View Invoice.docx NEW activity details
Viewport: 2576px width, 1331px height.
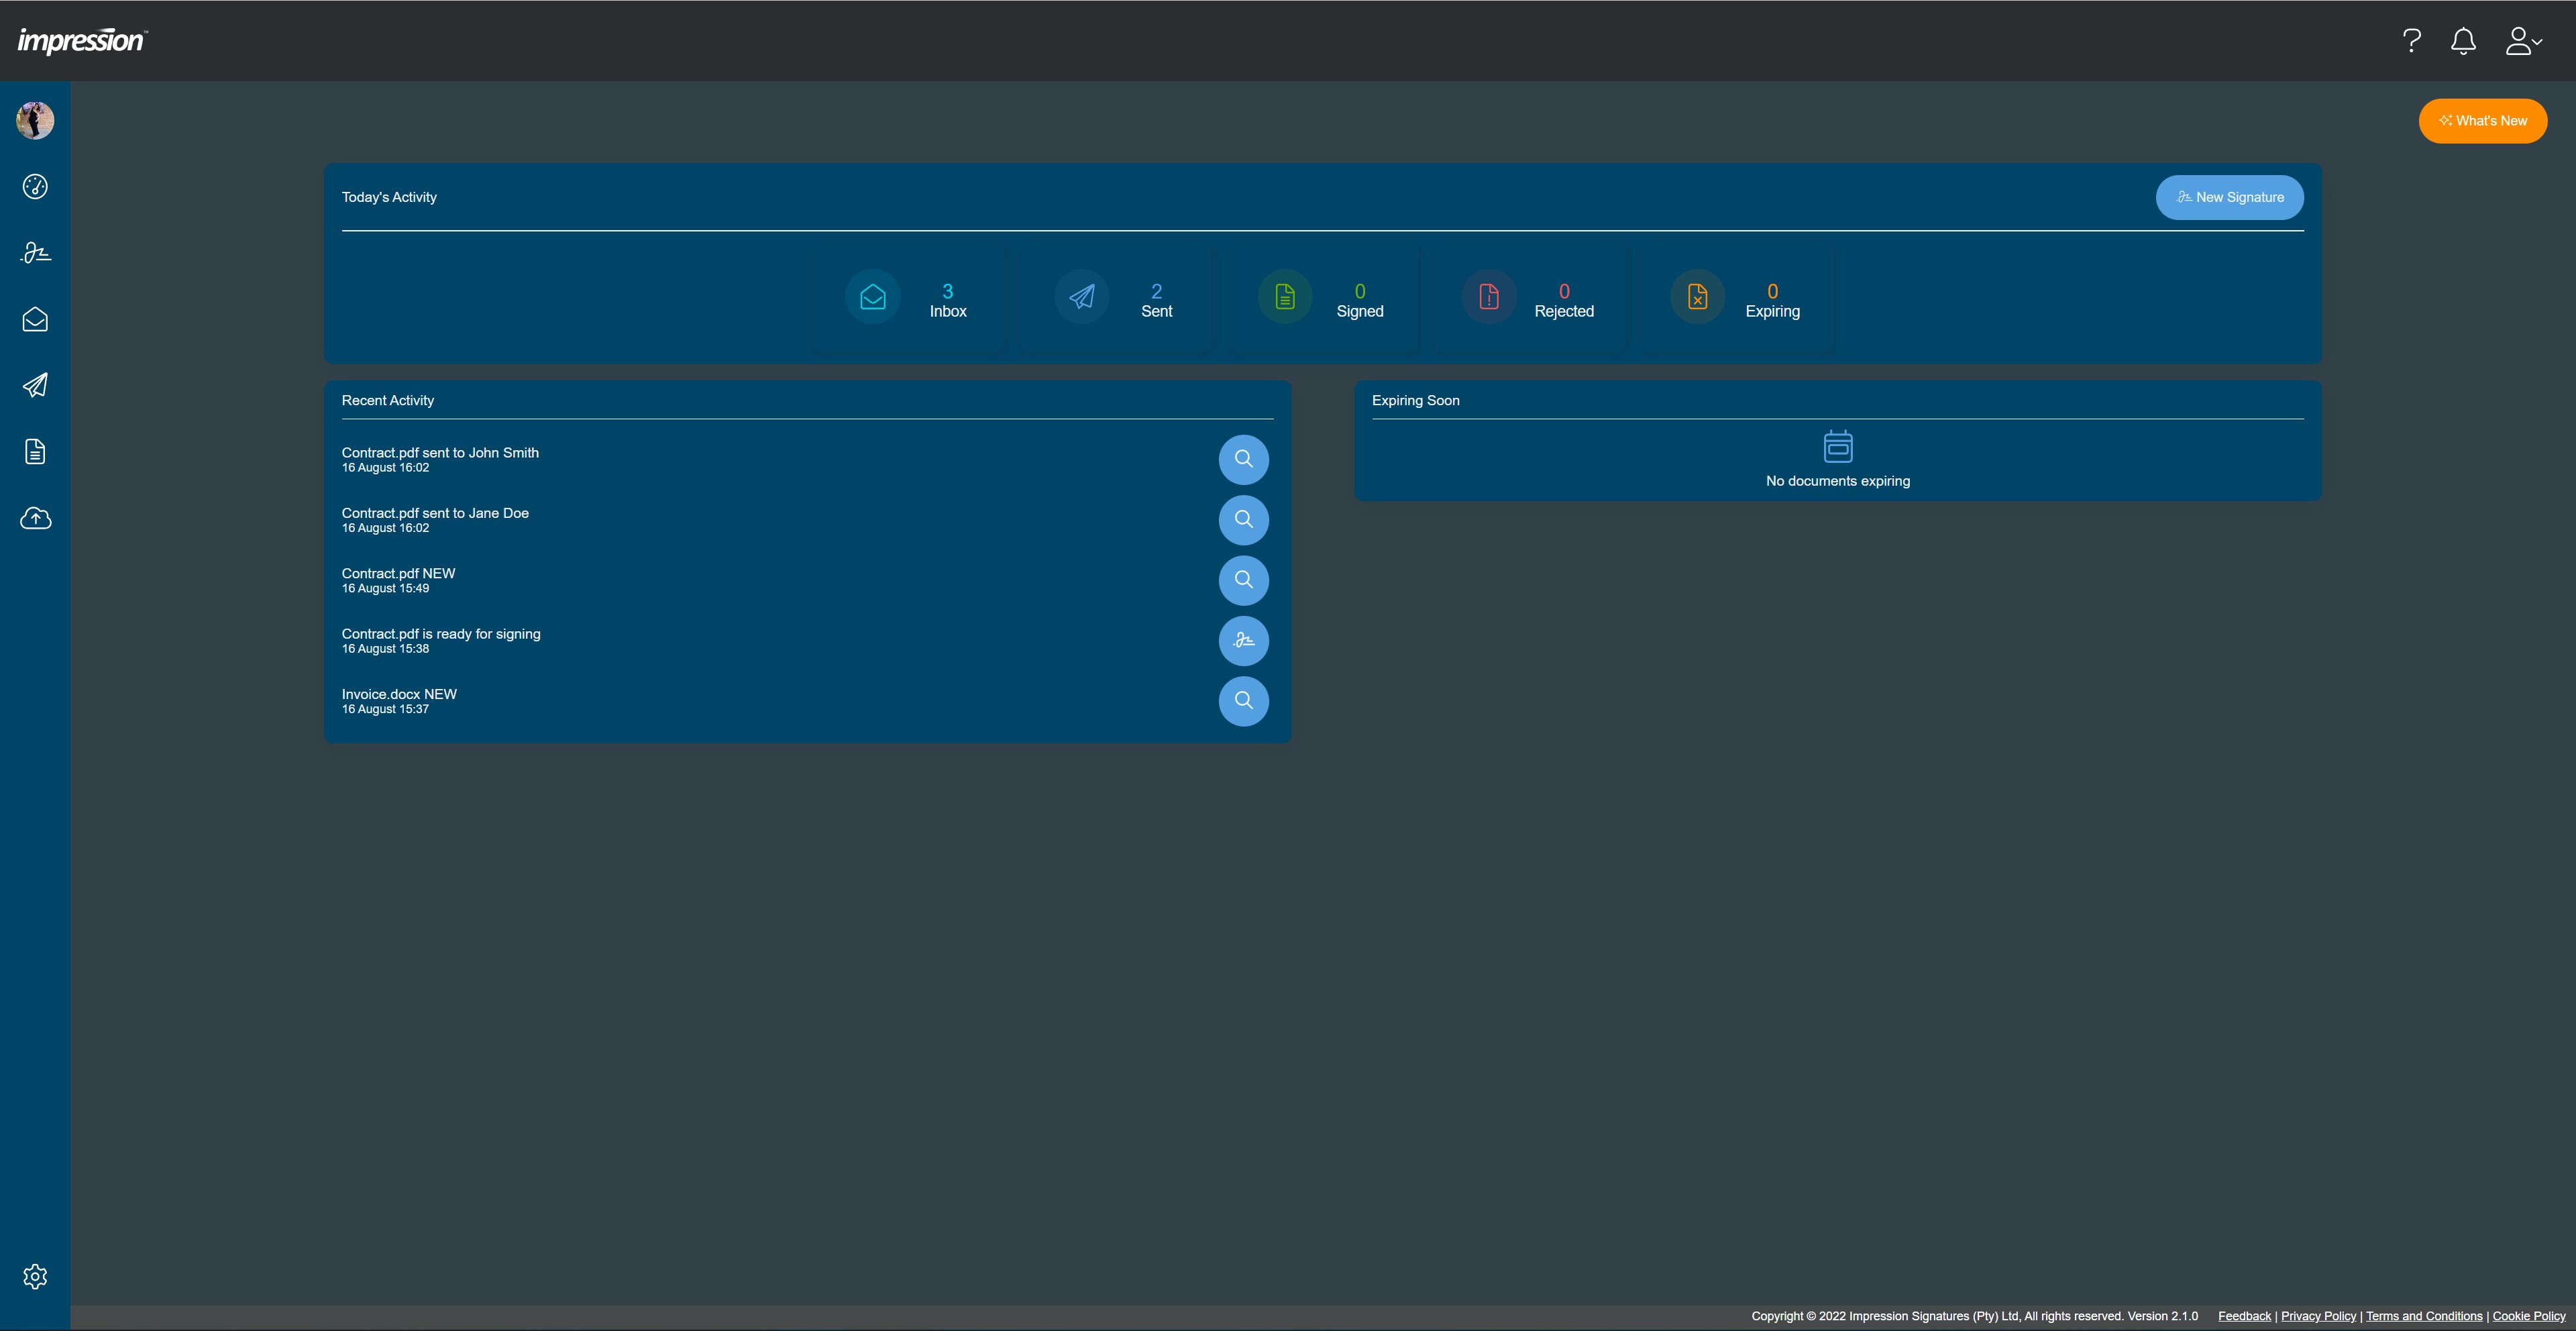(x=1243, y=700)
